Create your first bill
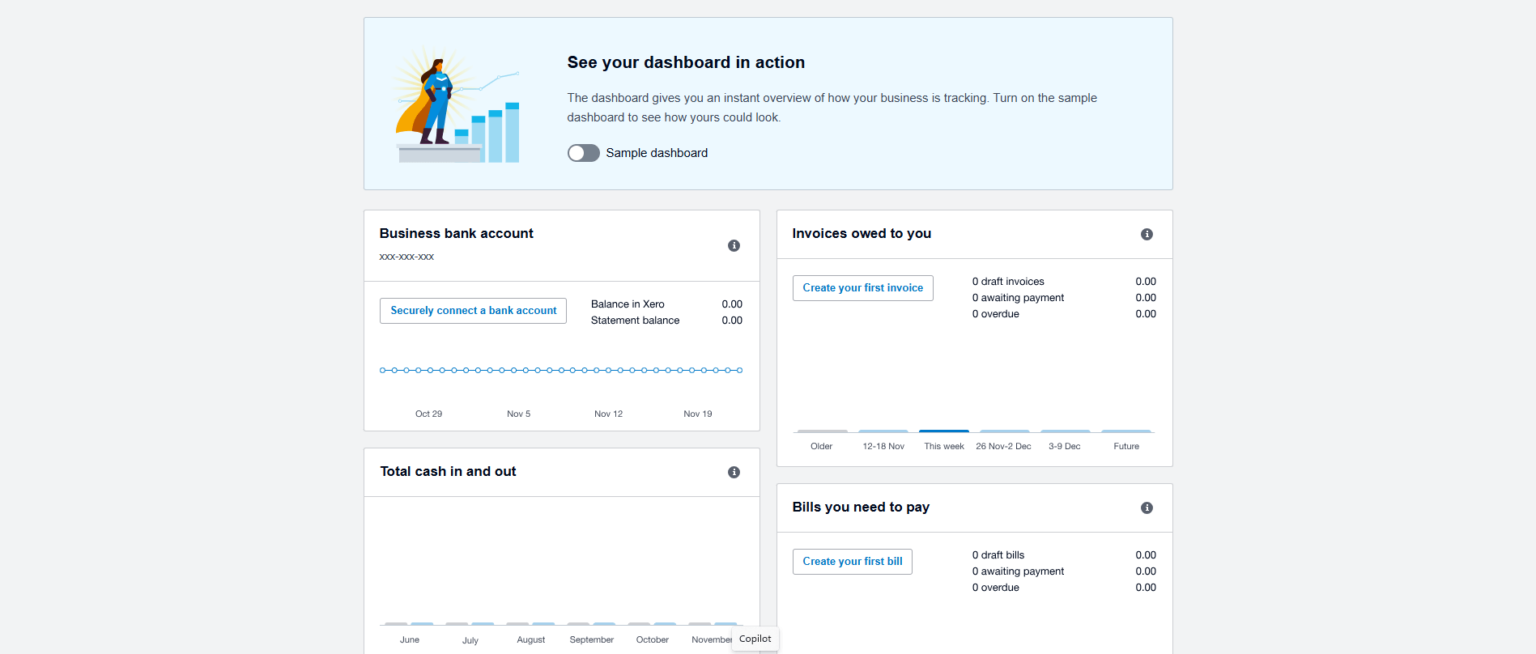The width and height of the screenshot is (1536, 654). tap(852, 561)
